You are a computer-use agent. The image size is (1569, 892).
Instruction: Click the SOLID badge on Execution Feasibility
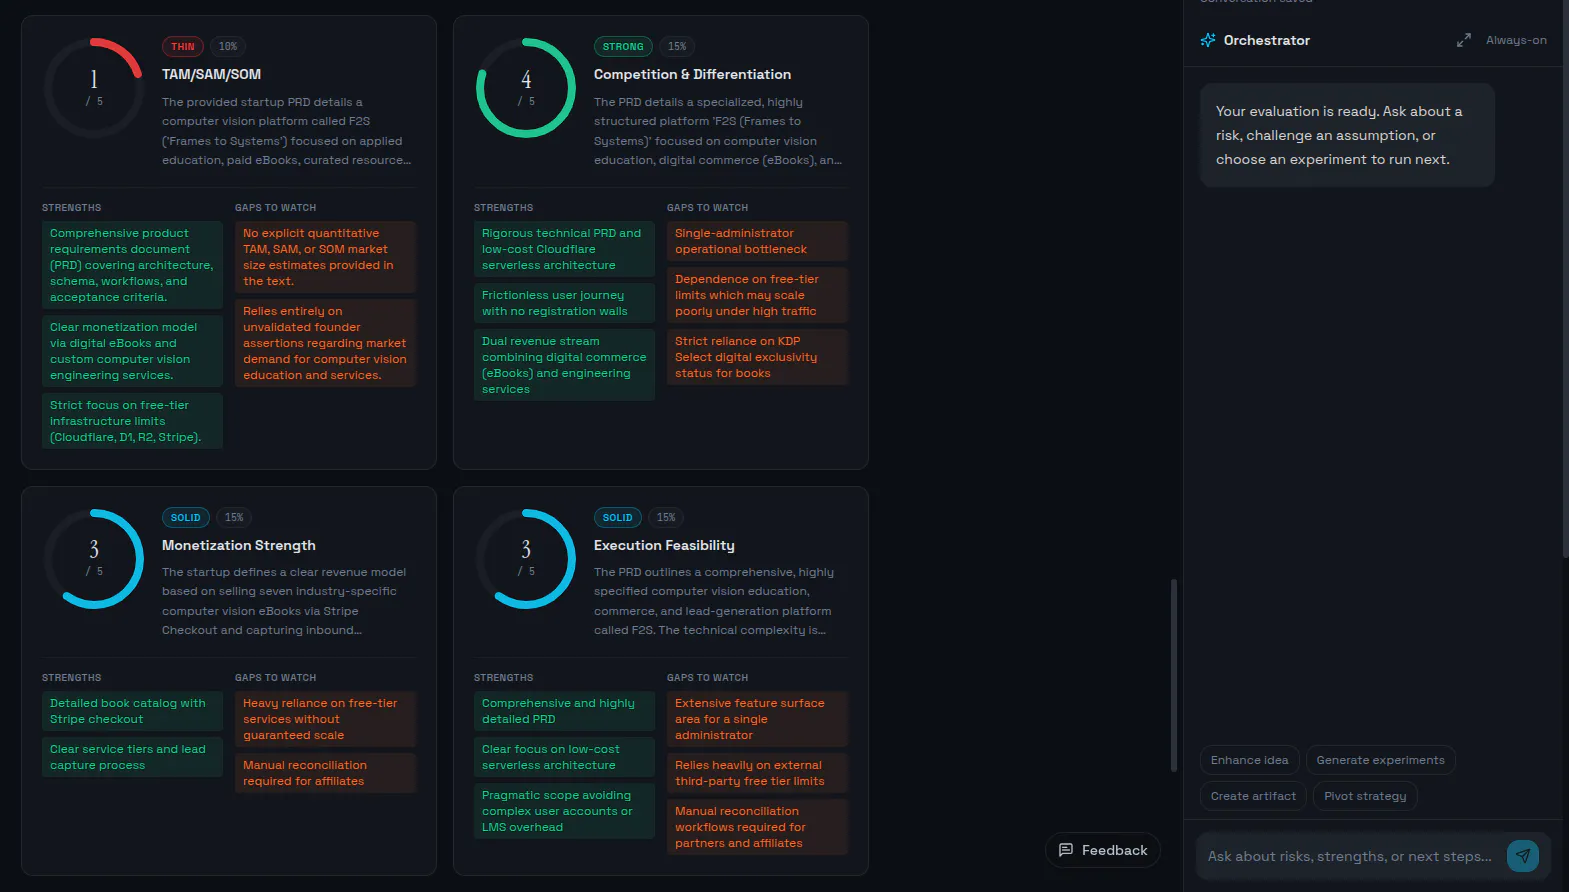[x=617, y=517]
